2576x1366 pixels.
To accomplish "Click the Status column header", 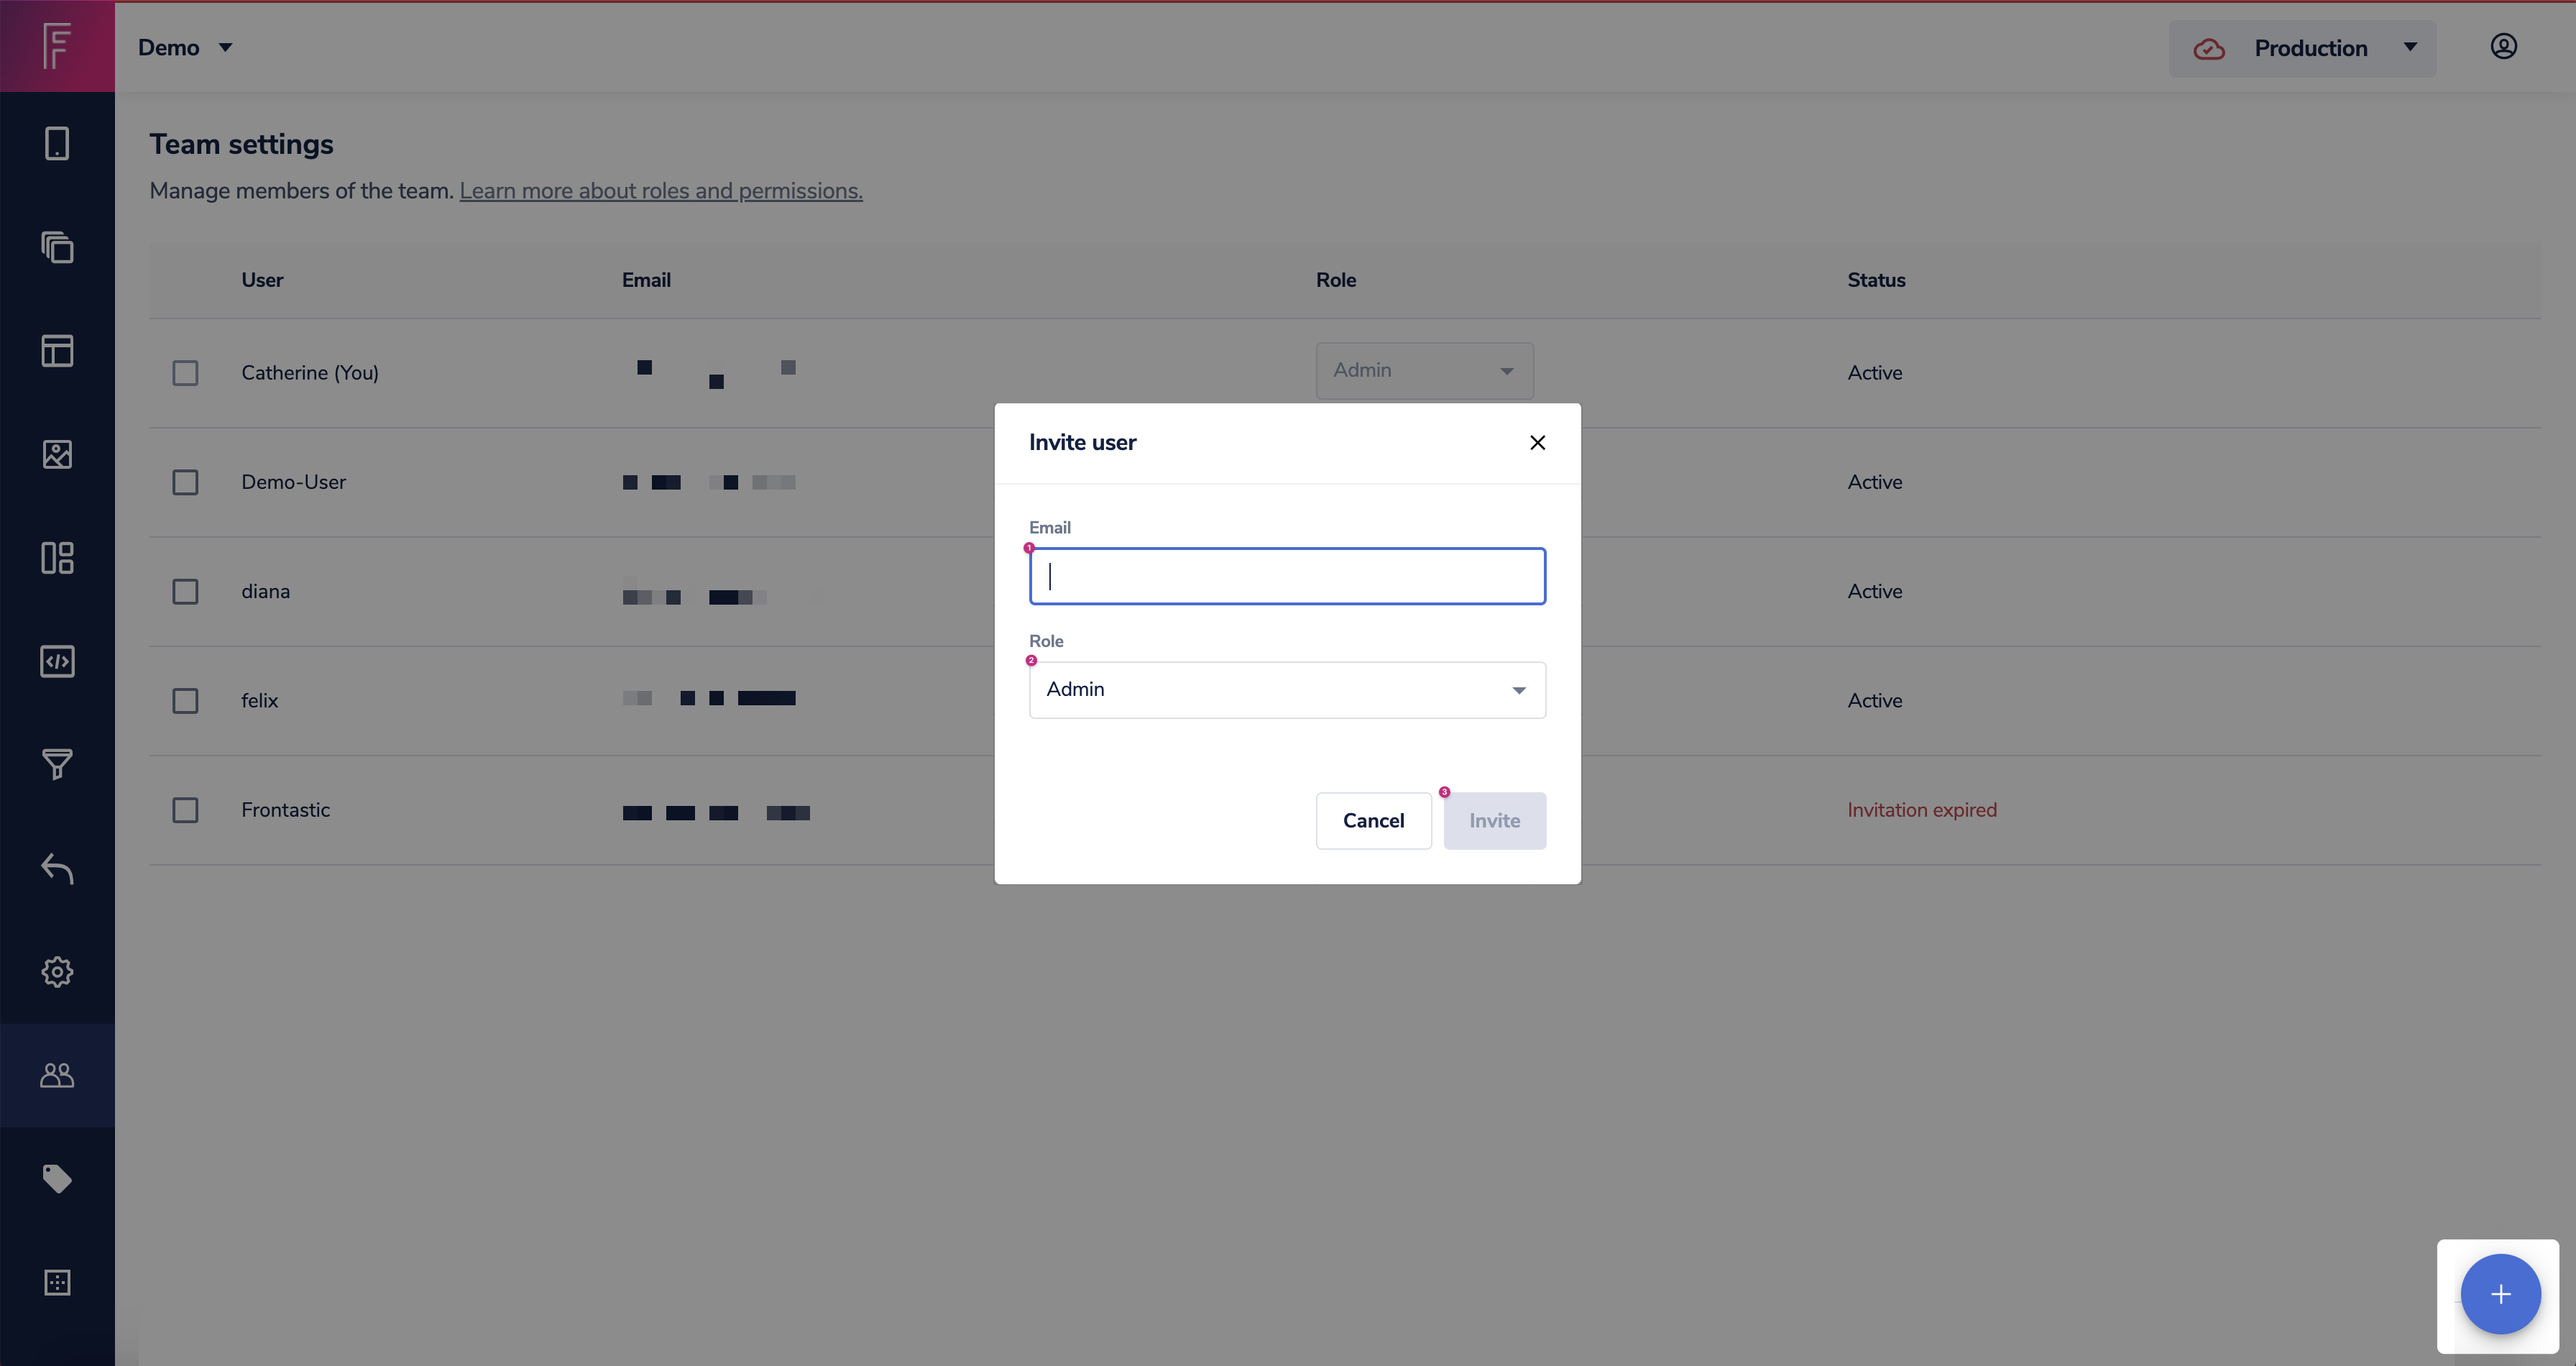I will coord(1876,280).
